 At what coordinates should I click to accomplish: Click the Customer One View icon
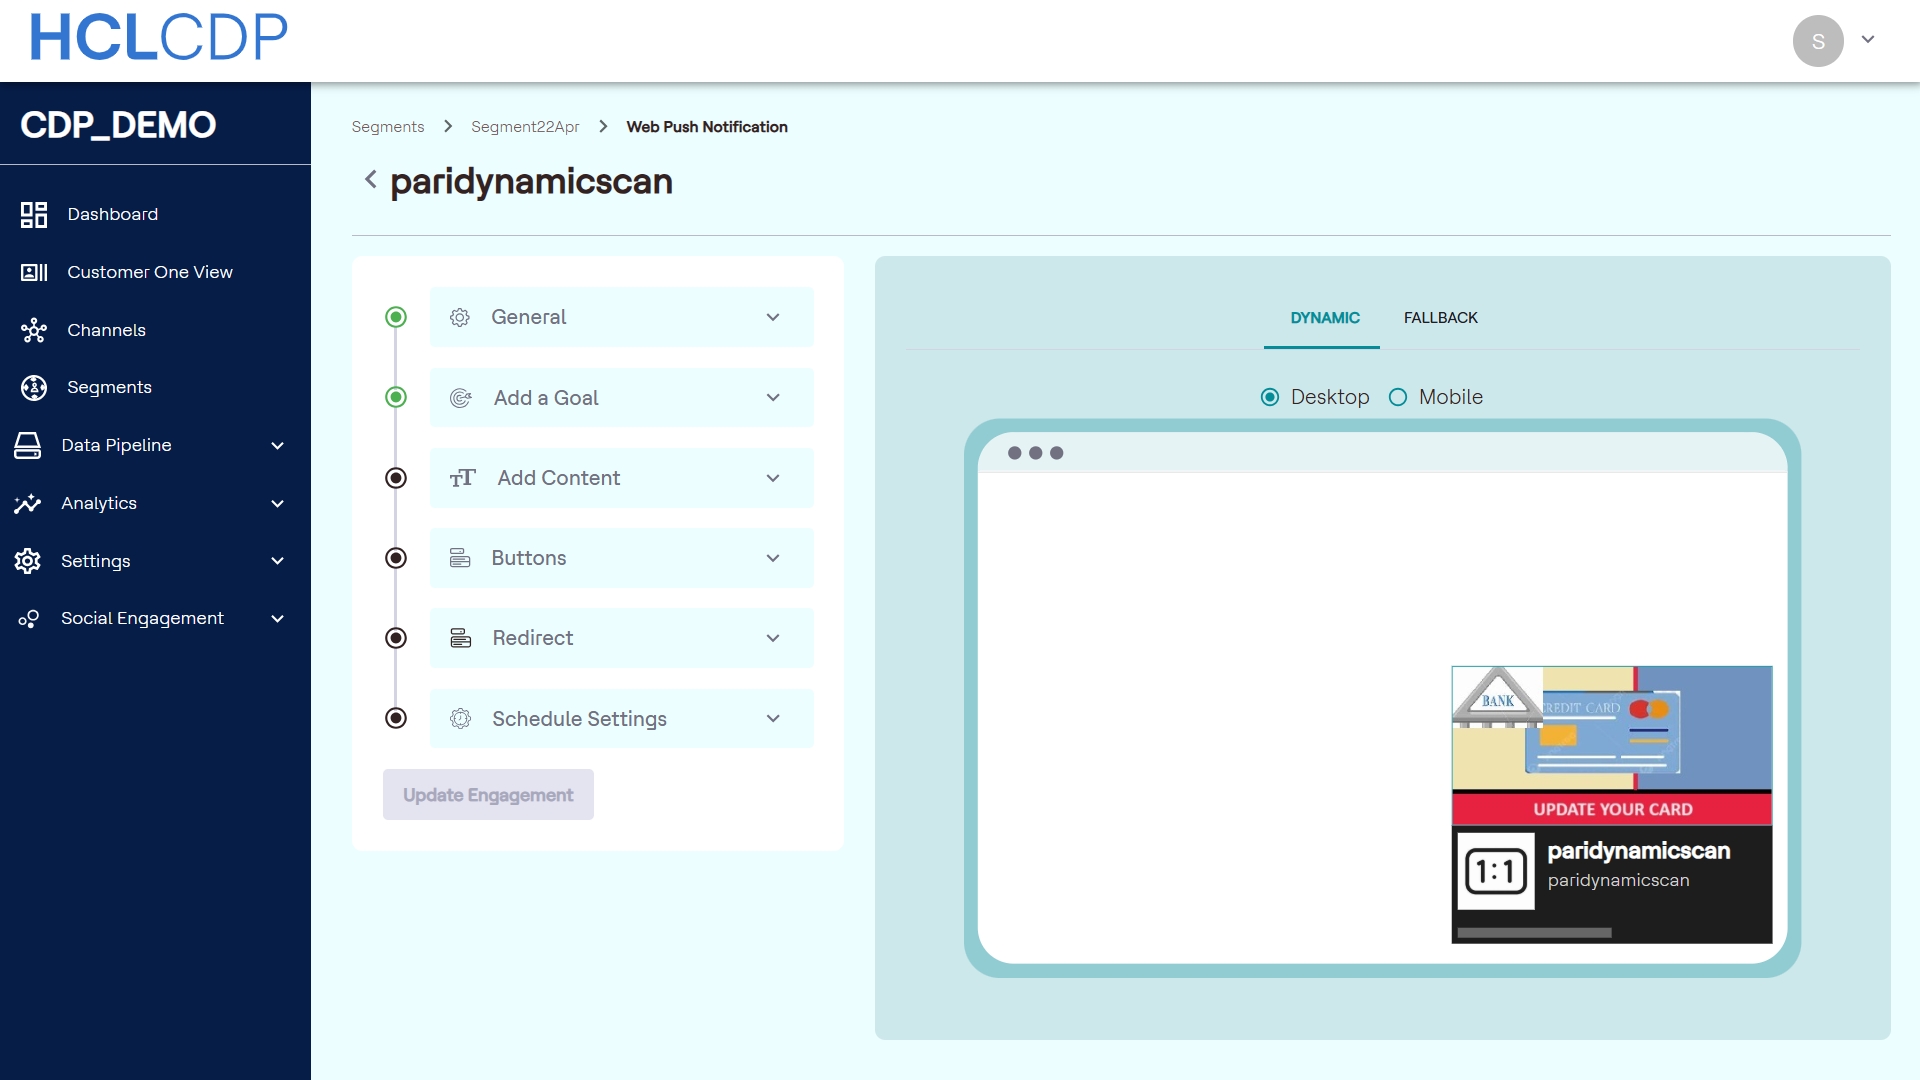point(34,272)
